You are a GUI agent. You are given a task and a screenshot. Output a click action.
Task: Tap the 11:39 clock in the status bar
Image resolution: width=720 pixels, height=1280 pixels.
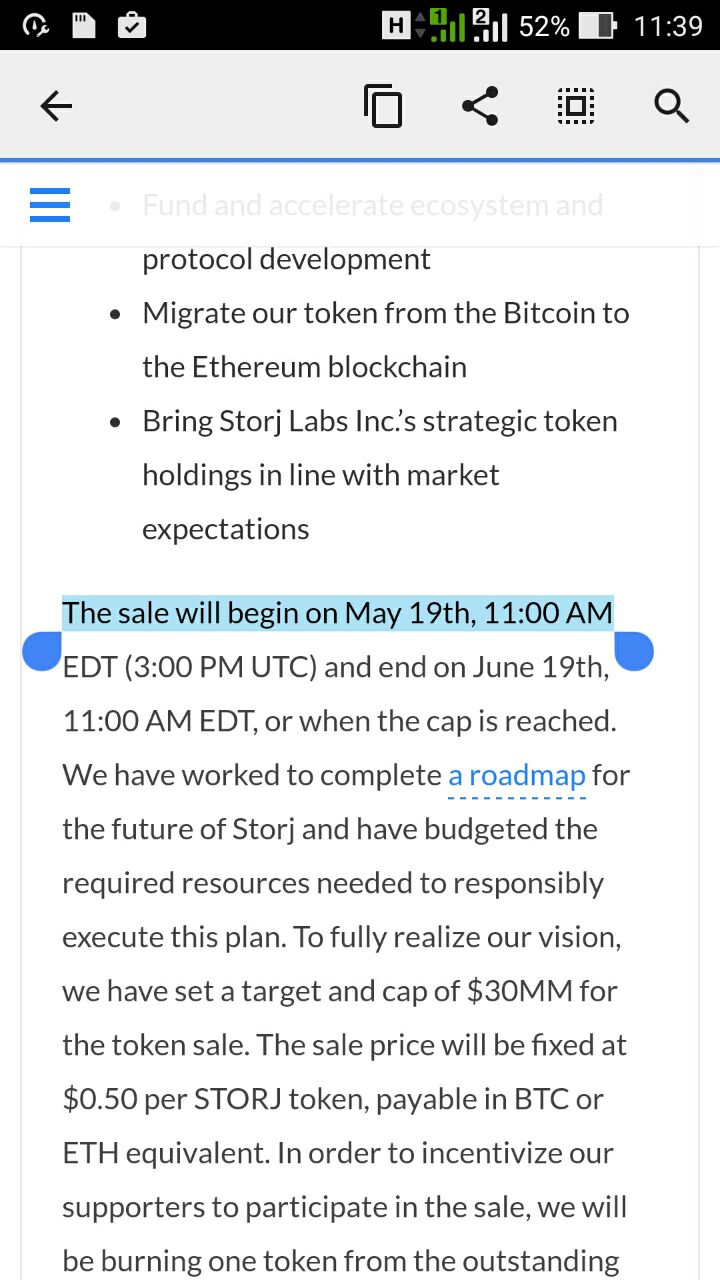[x=669, y=26]
